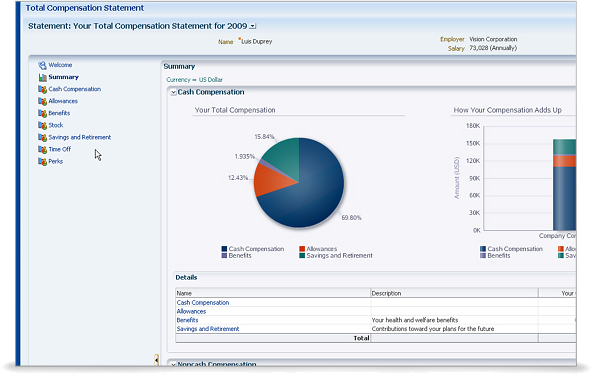This screenshot has height=375, width=593.
Task: Open the statement selection dropdown arrow
Action: point(253,26)
